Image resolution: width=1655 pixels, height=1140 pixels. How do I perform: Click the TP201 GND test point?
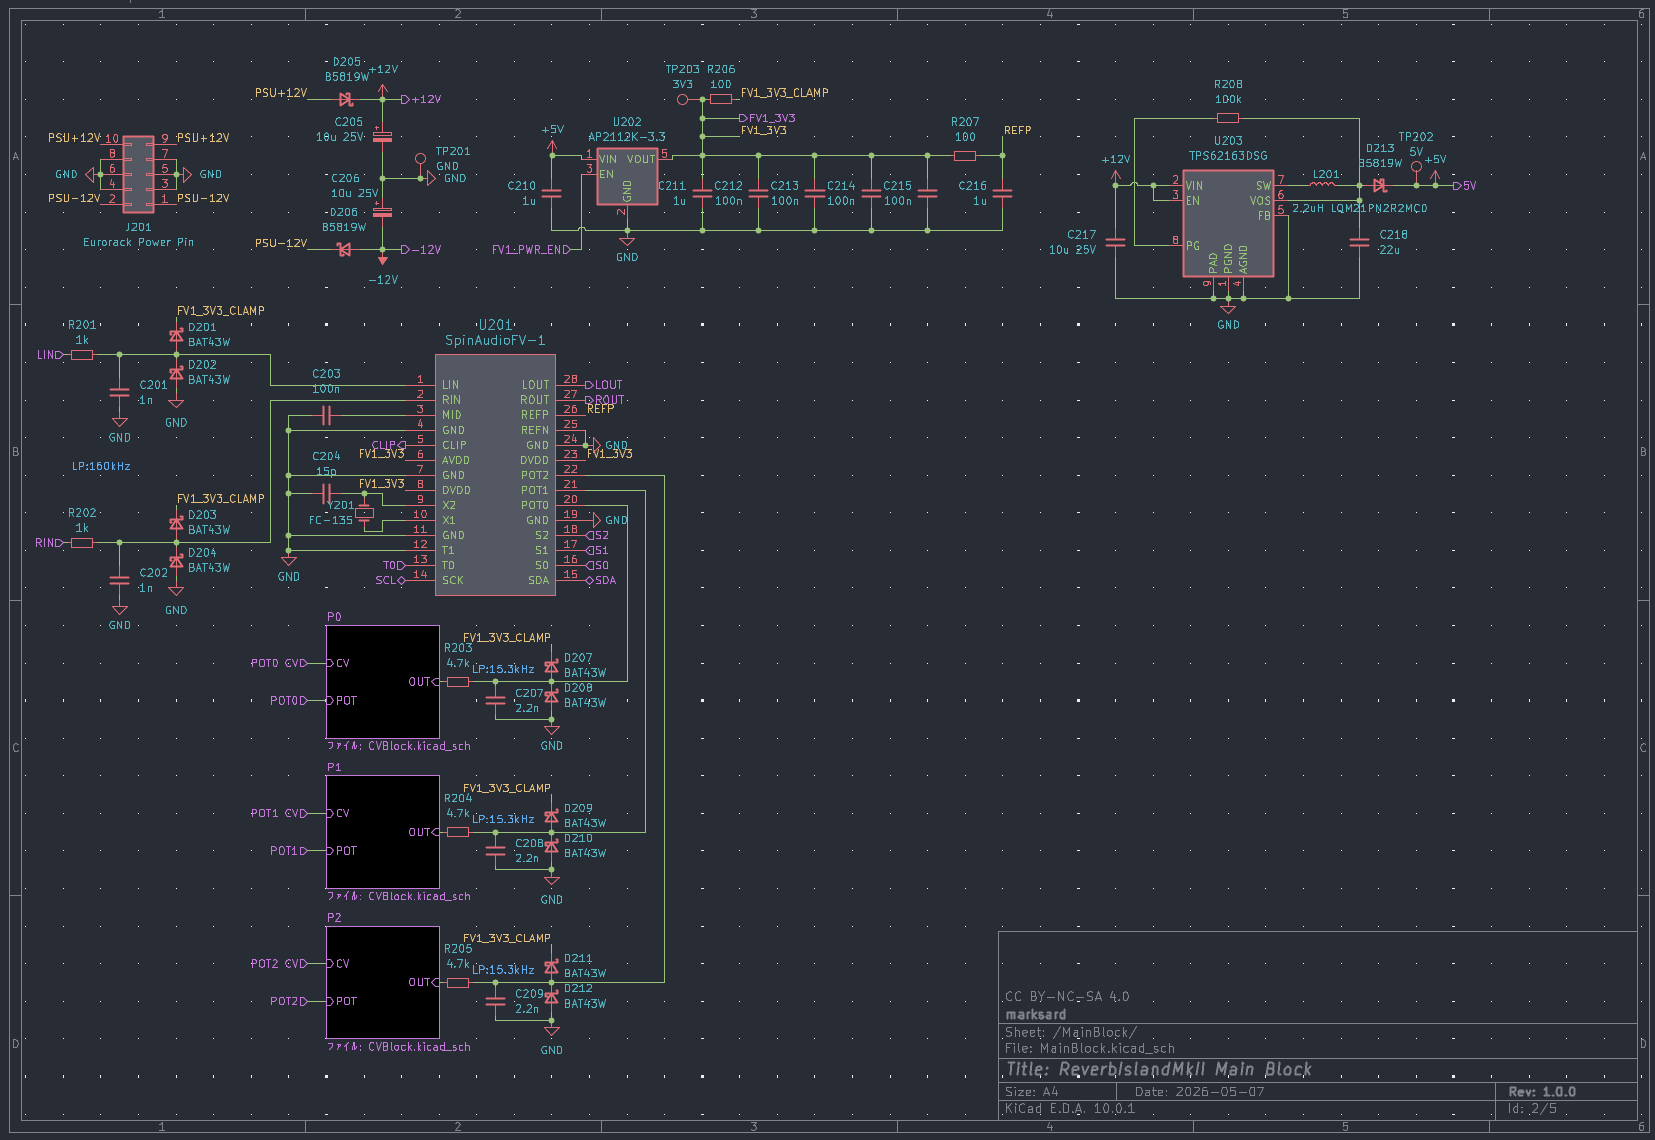(x=420, y=159)
